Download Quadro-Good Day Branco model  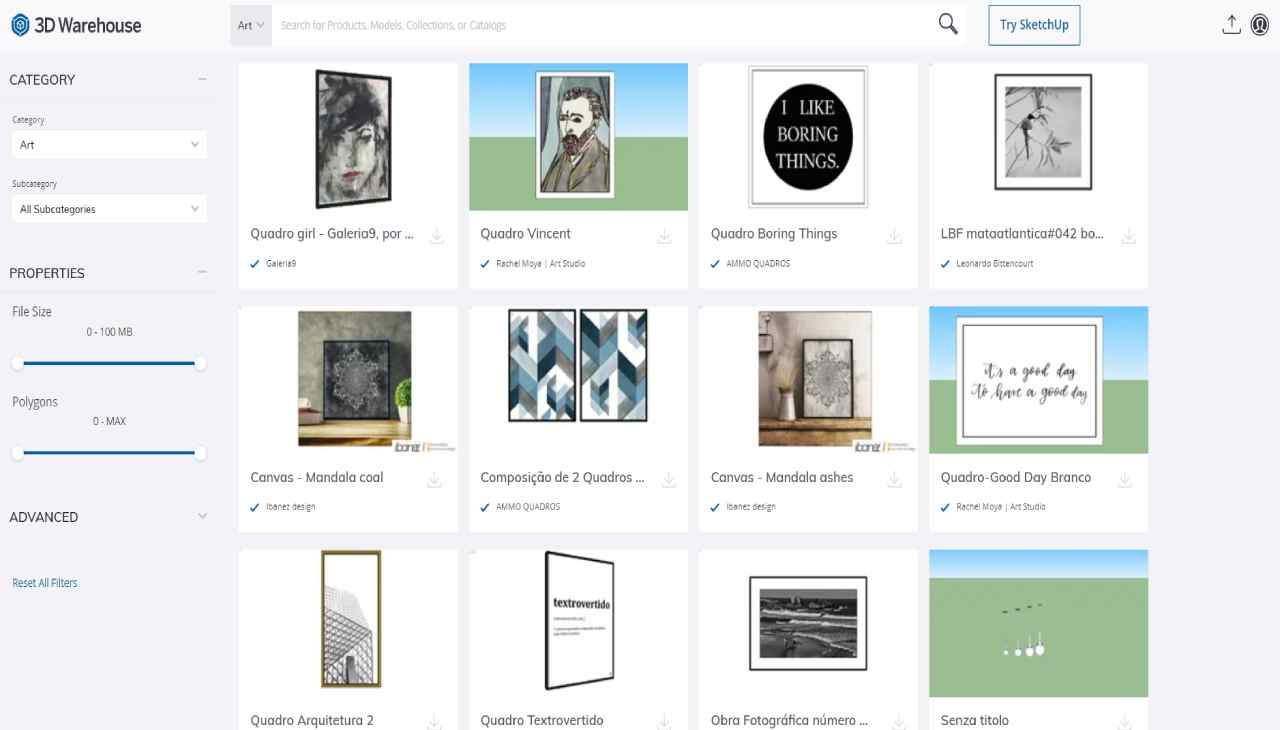1125,480
